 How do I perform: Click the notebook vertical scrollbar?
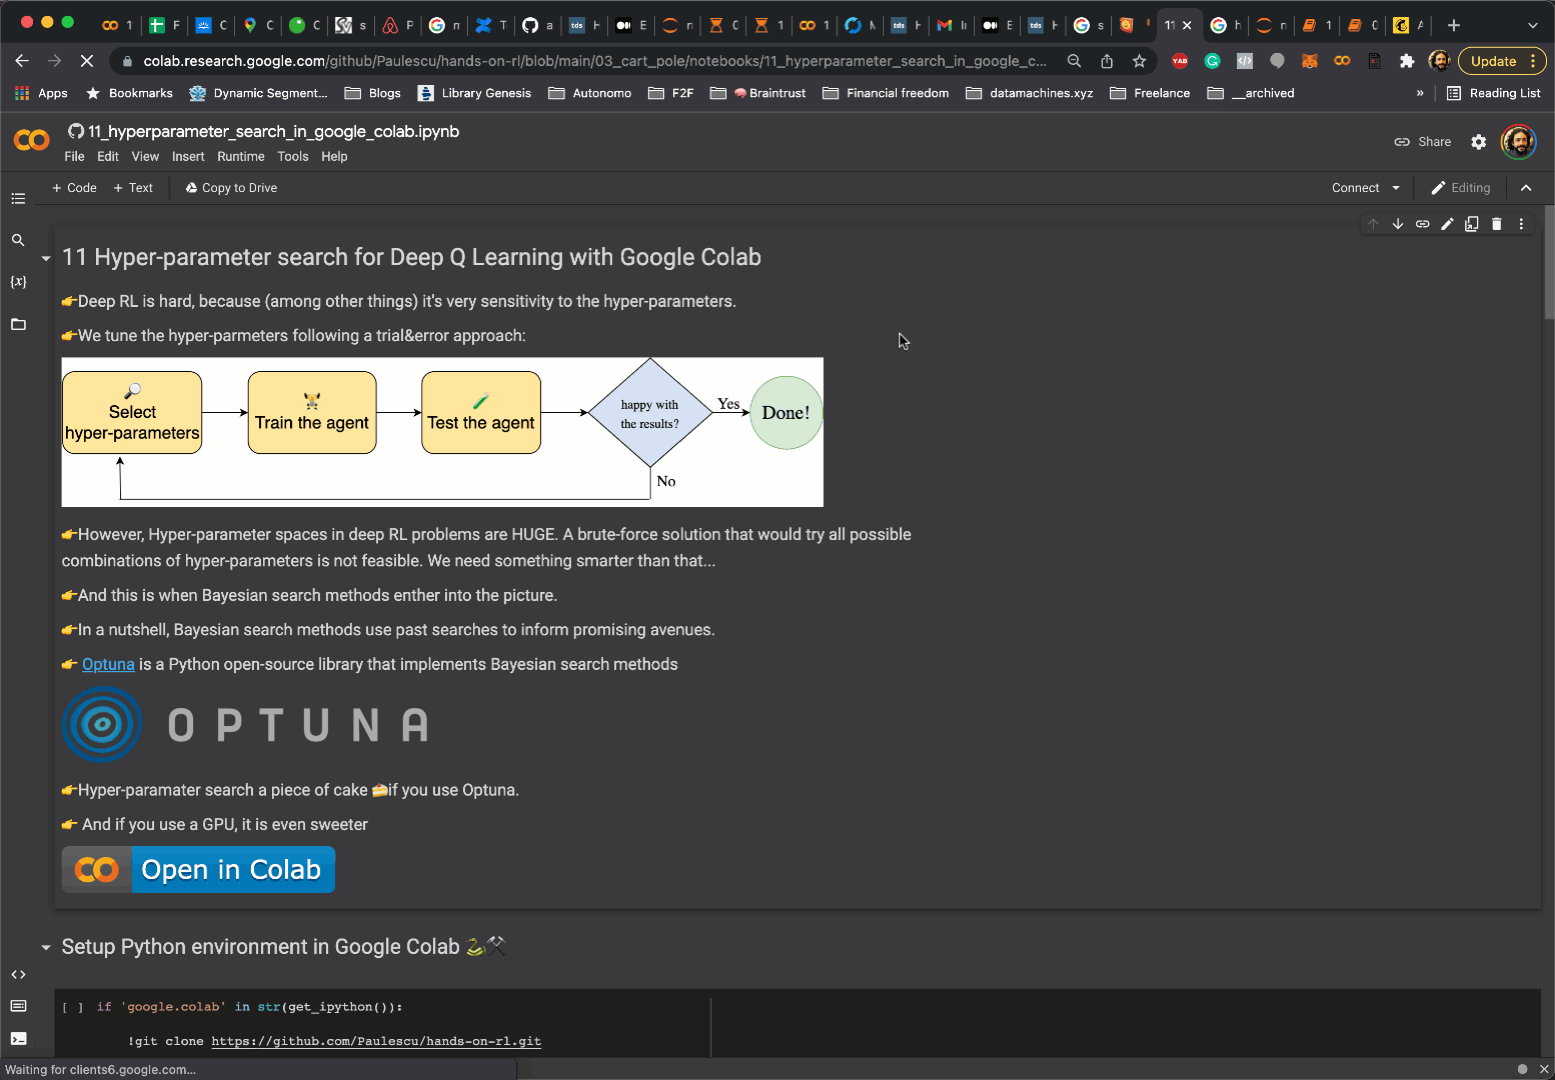coord(1548,262)
